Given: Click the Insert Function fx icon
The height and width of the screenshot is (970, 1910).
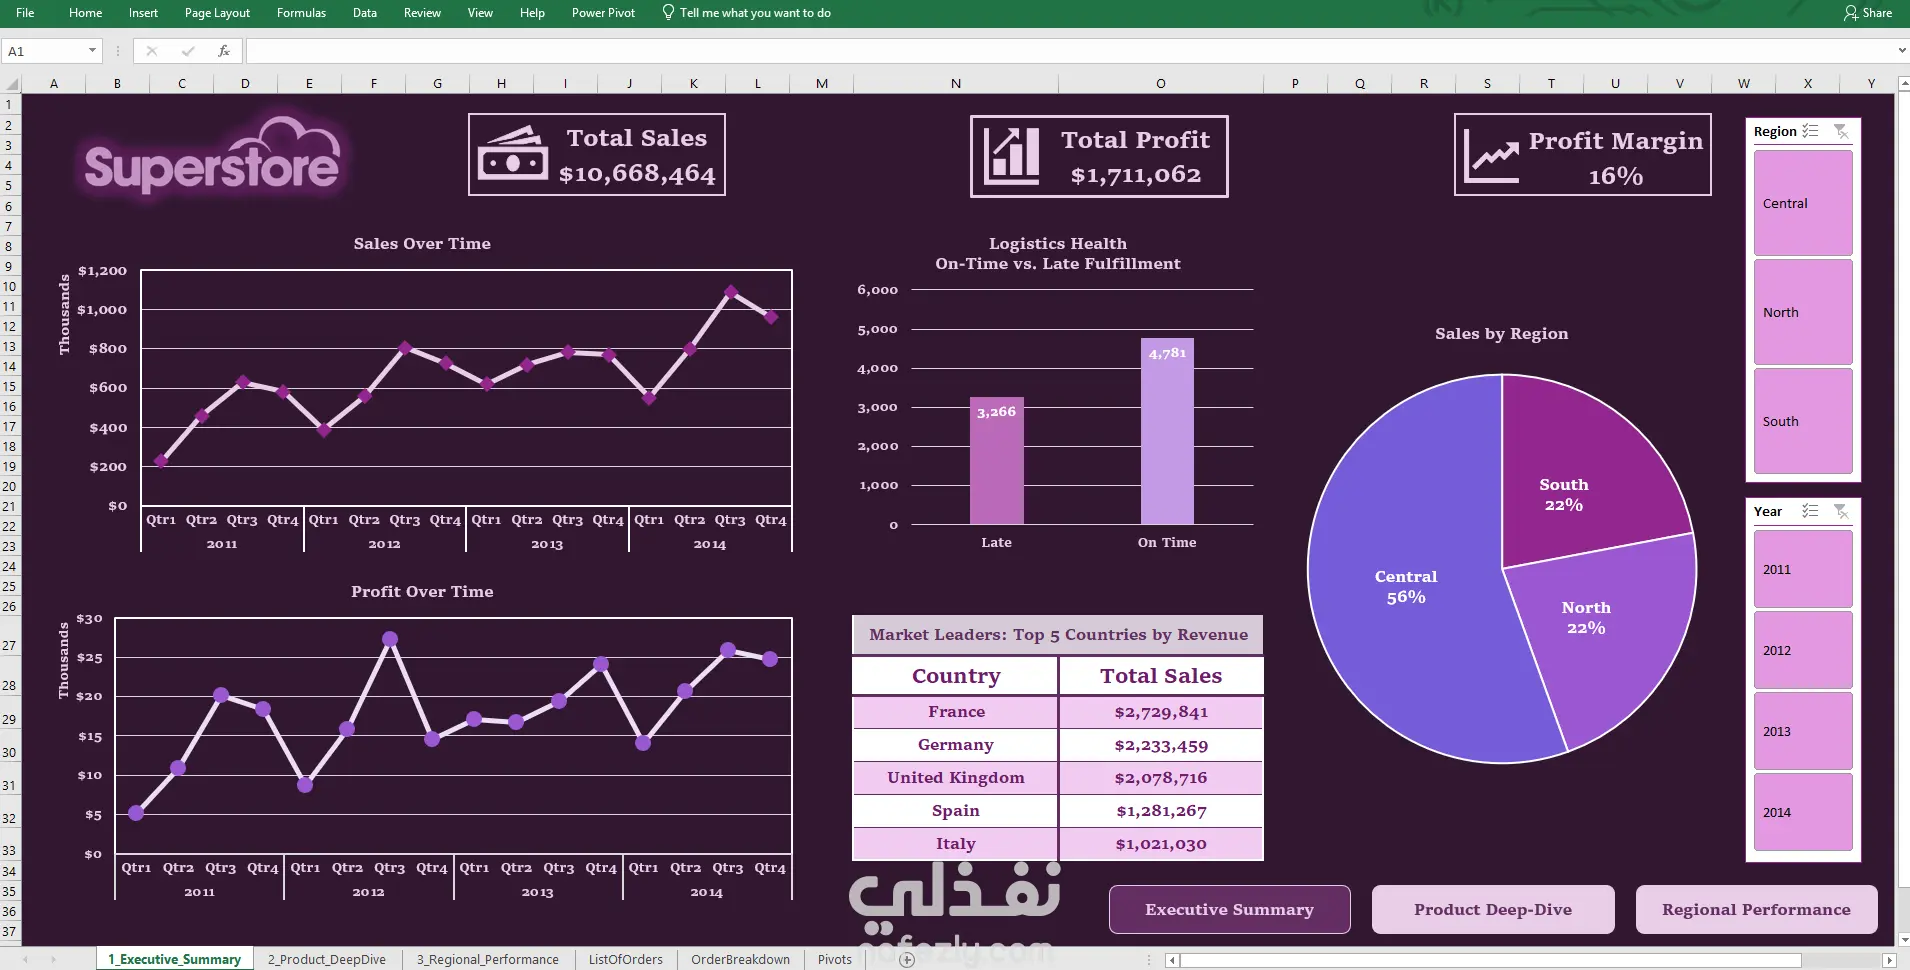Looking at the screenshot, I should 224,50.
